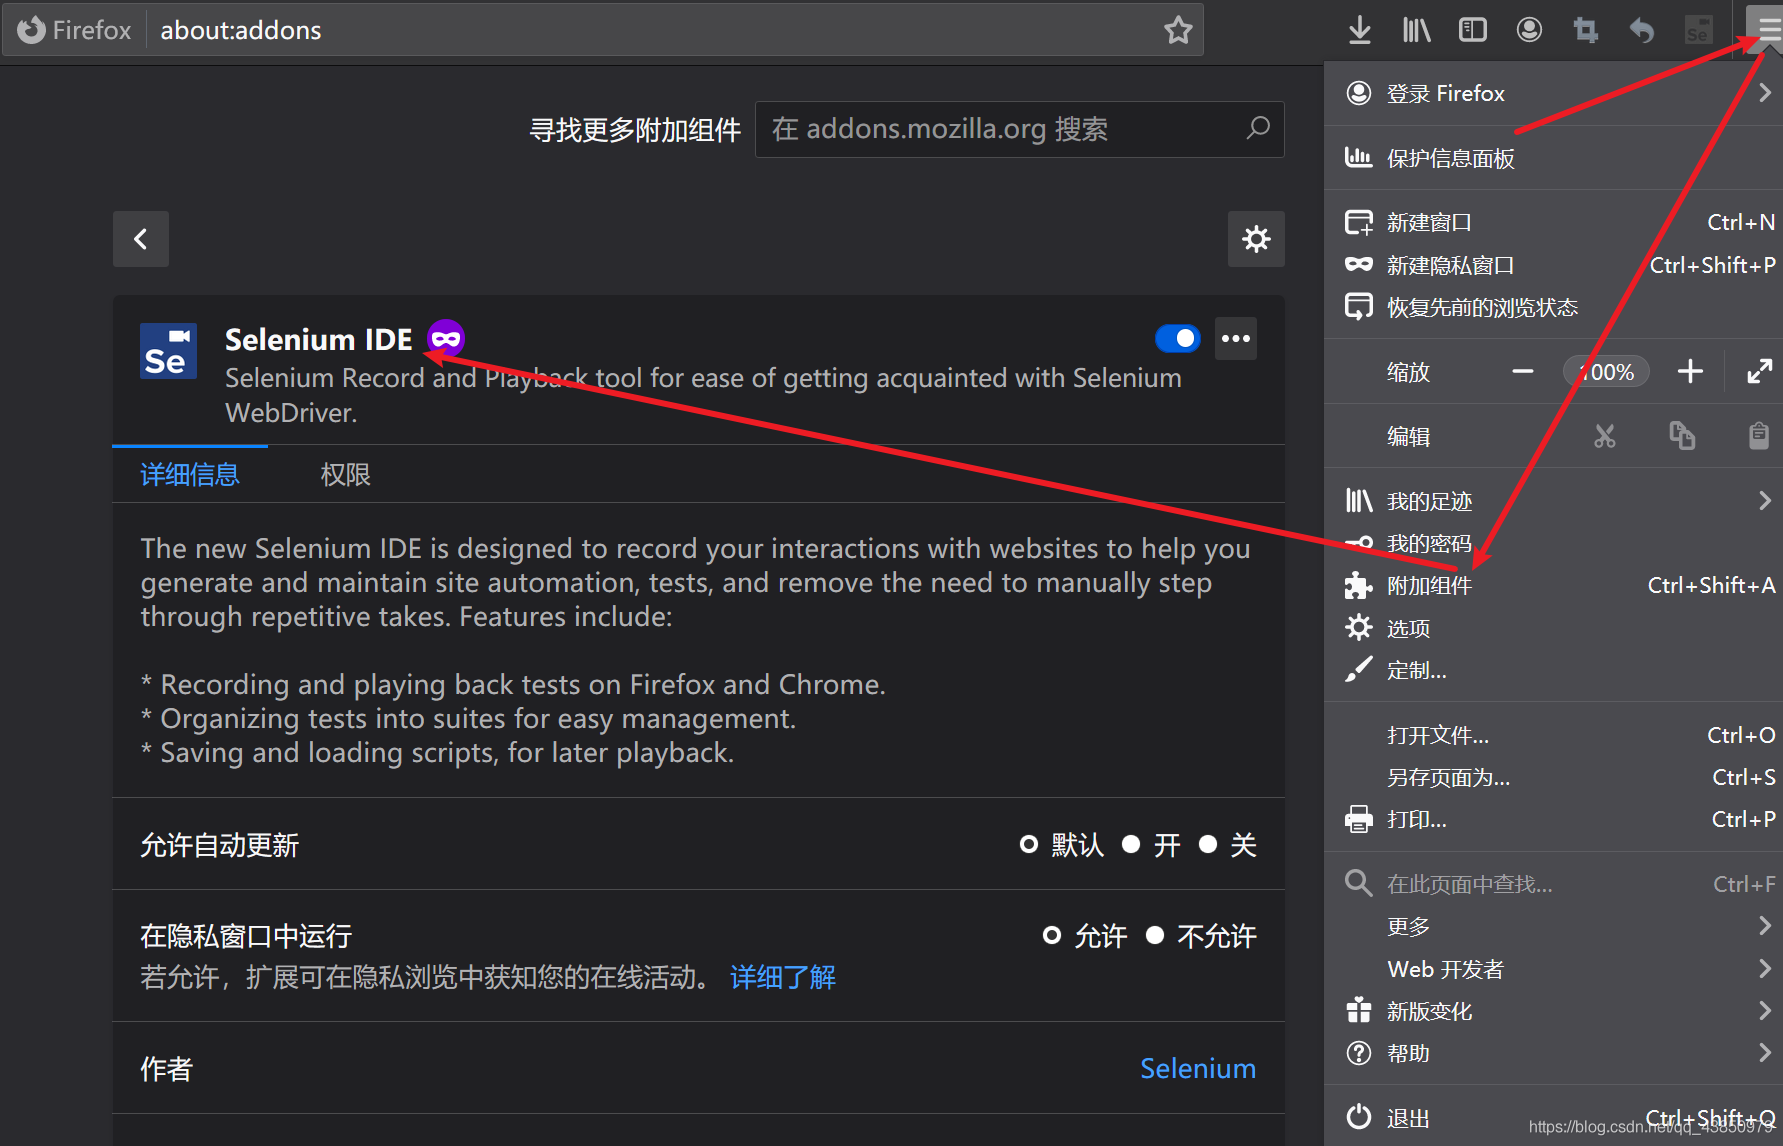Expand the 登录 Firefox submenu
This screenshot has height=1146, width=1783.
[1553, 93]
